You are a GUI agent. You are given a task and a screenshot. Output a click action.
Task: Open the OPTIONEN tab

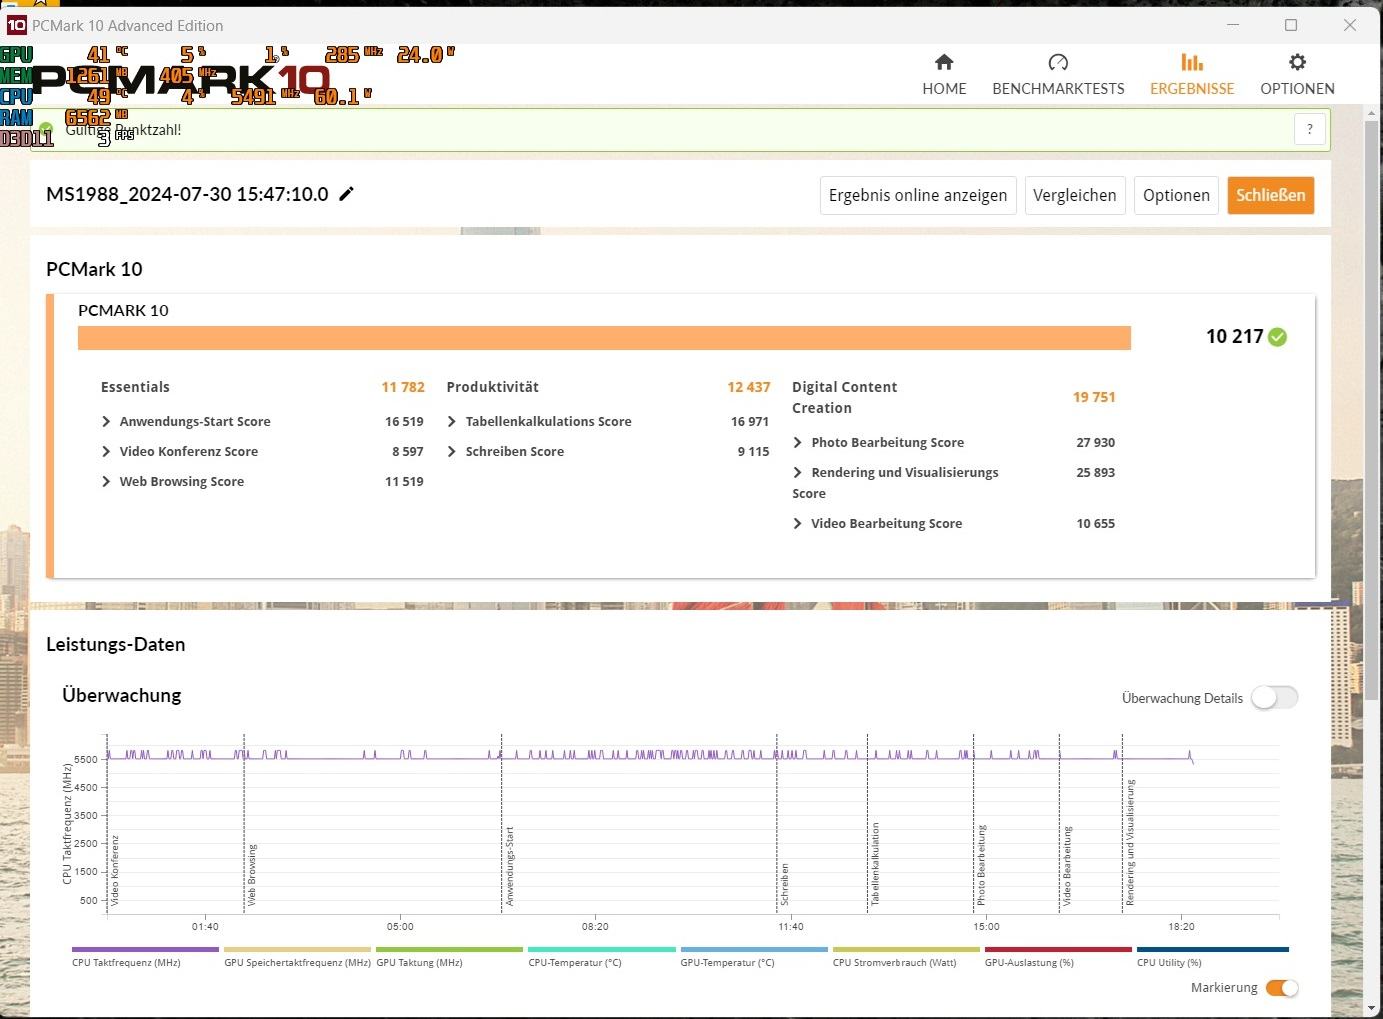pos(1297,75)
